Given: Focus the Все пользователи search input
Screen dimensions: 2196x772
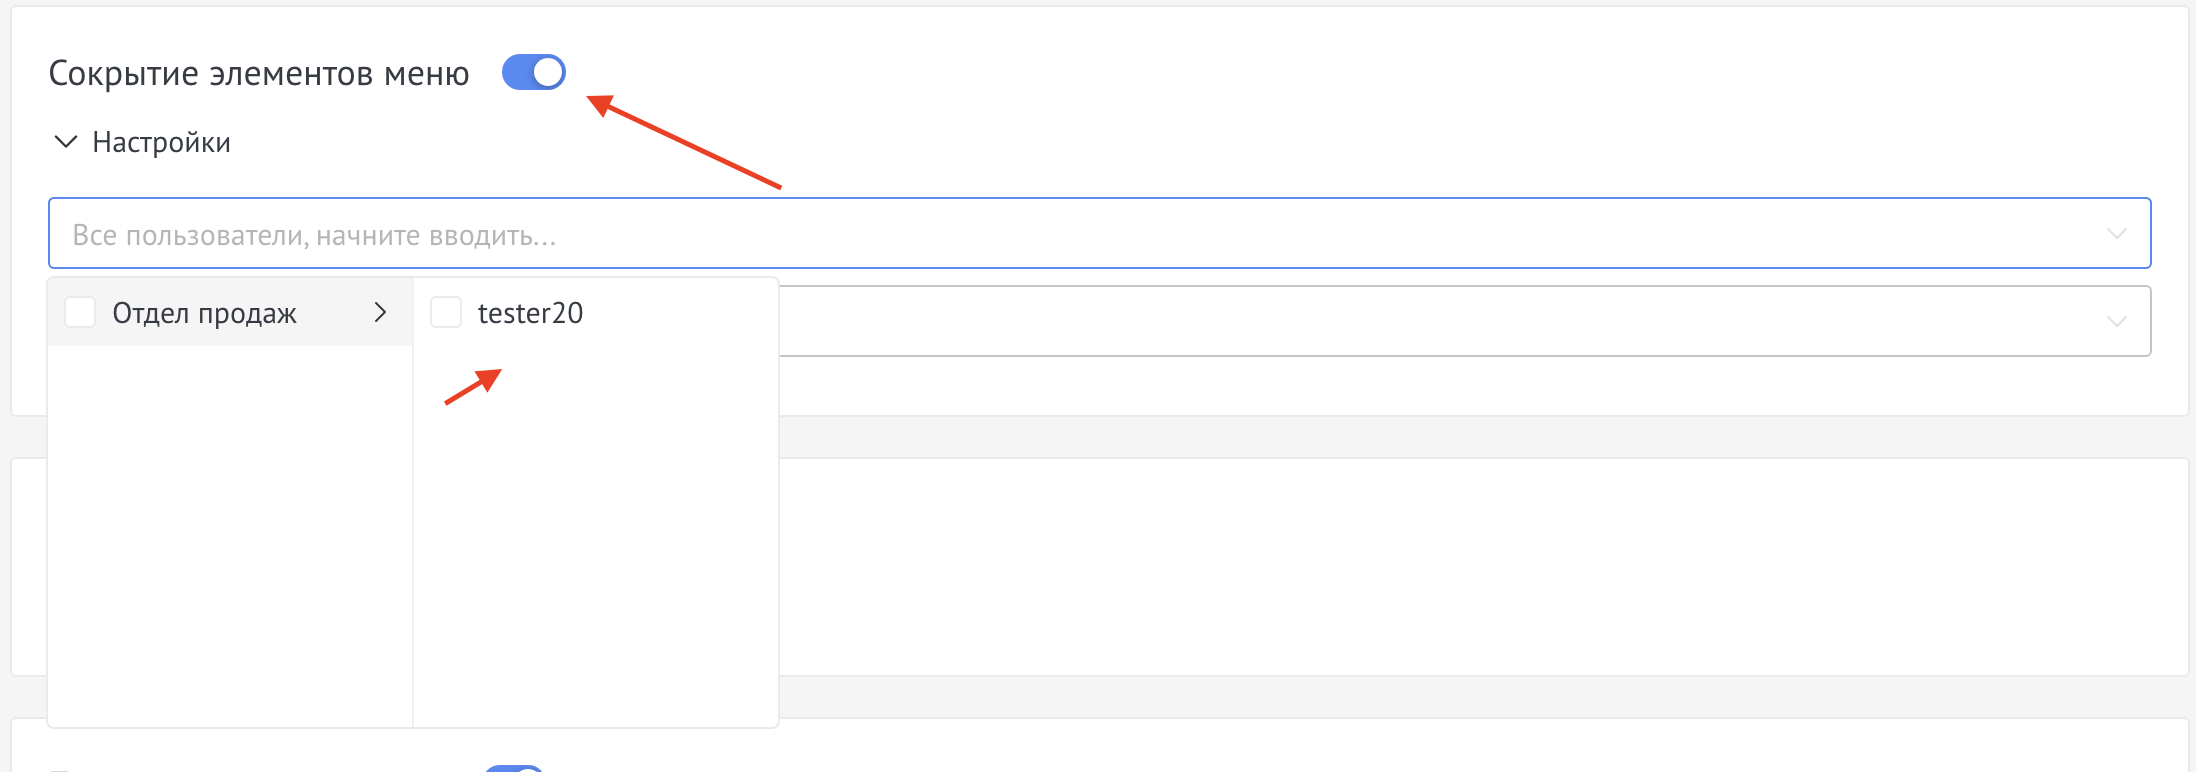Looking at the screenshot, I should tap(1000, 234).
